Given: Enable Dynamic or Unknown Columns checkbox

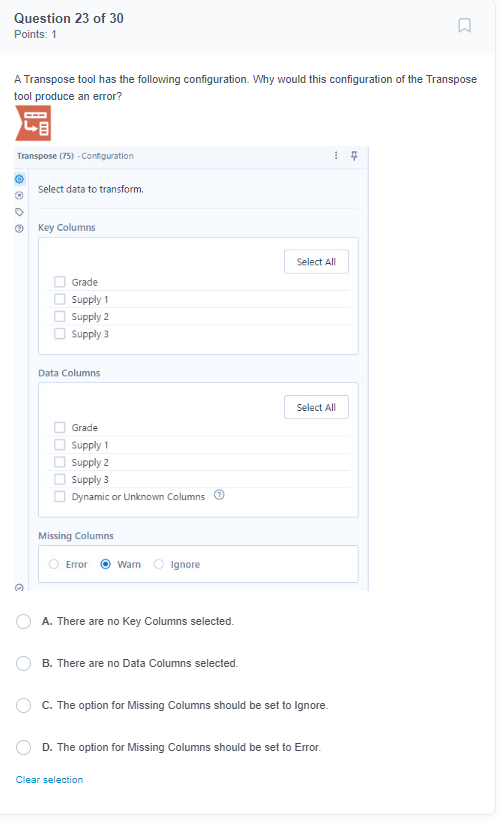Looking at the screenshot, I should click(x=60, y=497).
